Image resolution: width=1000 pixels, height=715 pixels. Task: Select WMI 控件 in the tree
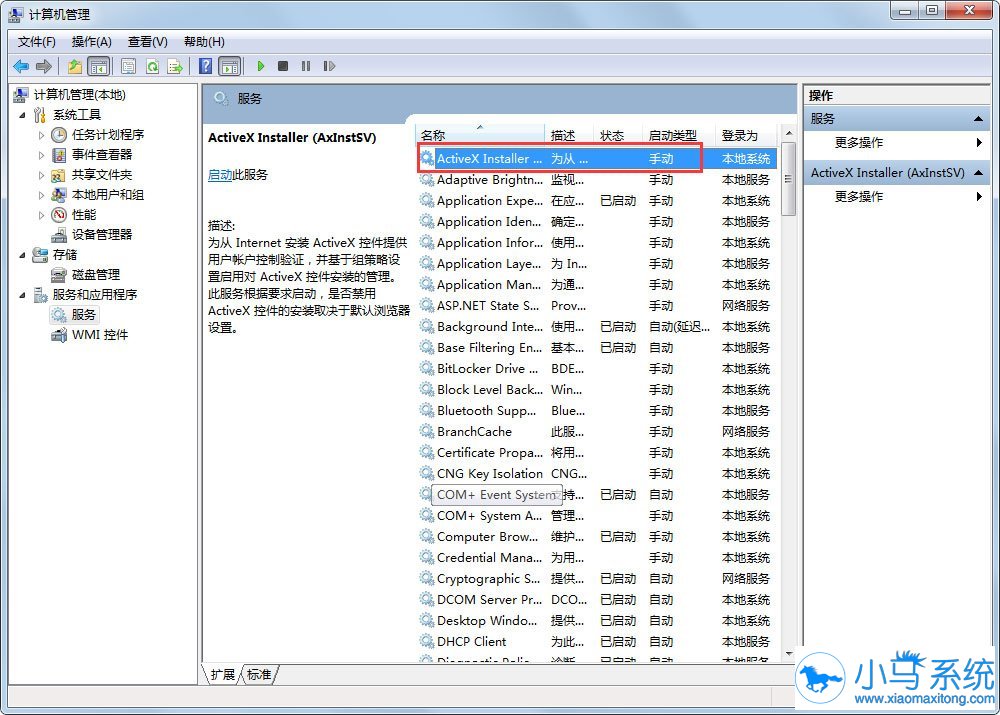pos(100,335)
